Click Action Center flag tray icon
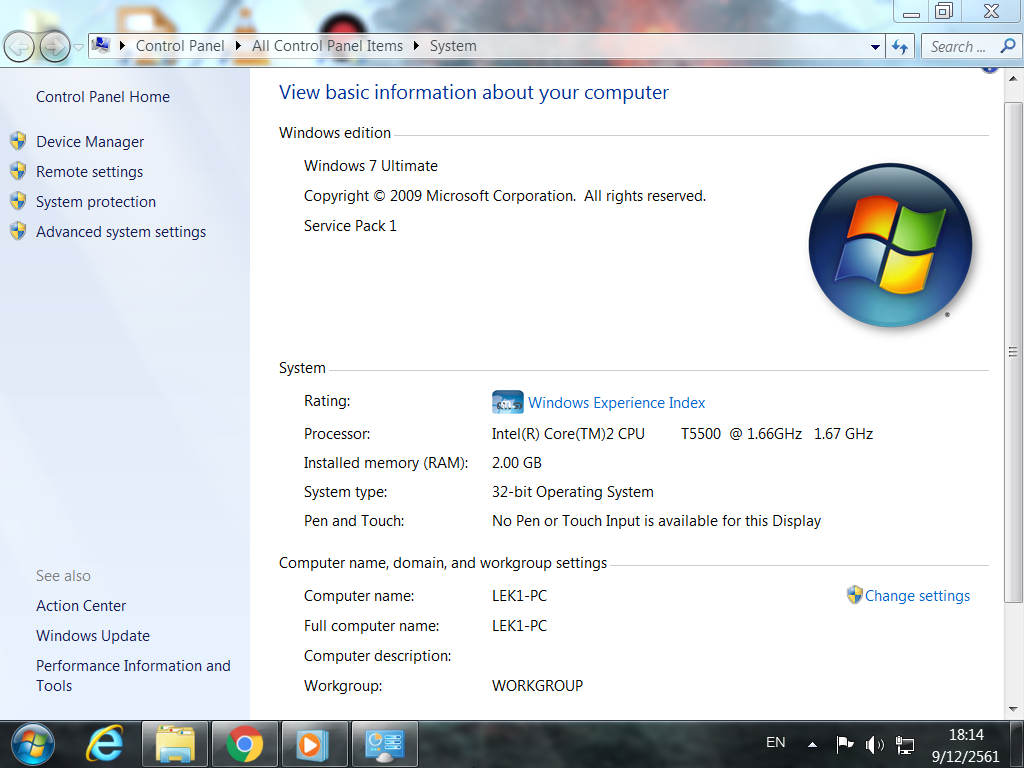Viewport: 1024px width, 768px height. (x=844, y=744)
